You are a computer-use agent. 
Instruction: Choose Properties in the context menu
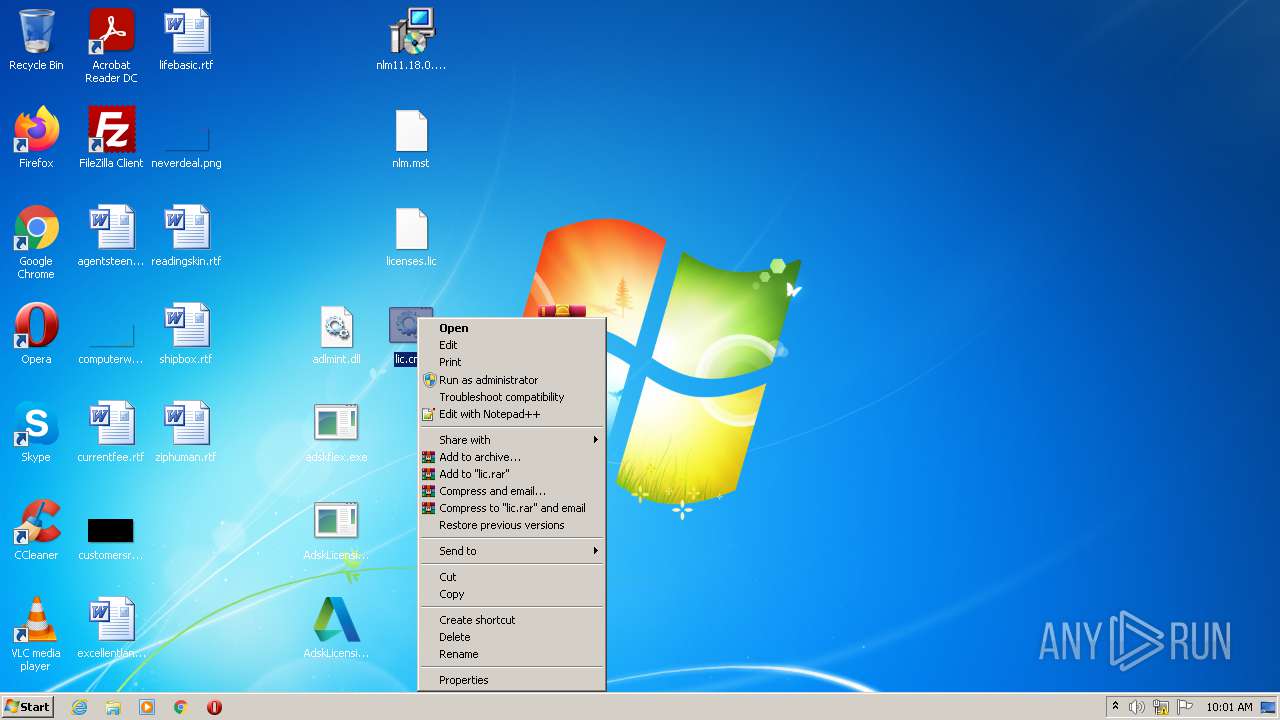coord(512,680)
